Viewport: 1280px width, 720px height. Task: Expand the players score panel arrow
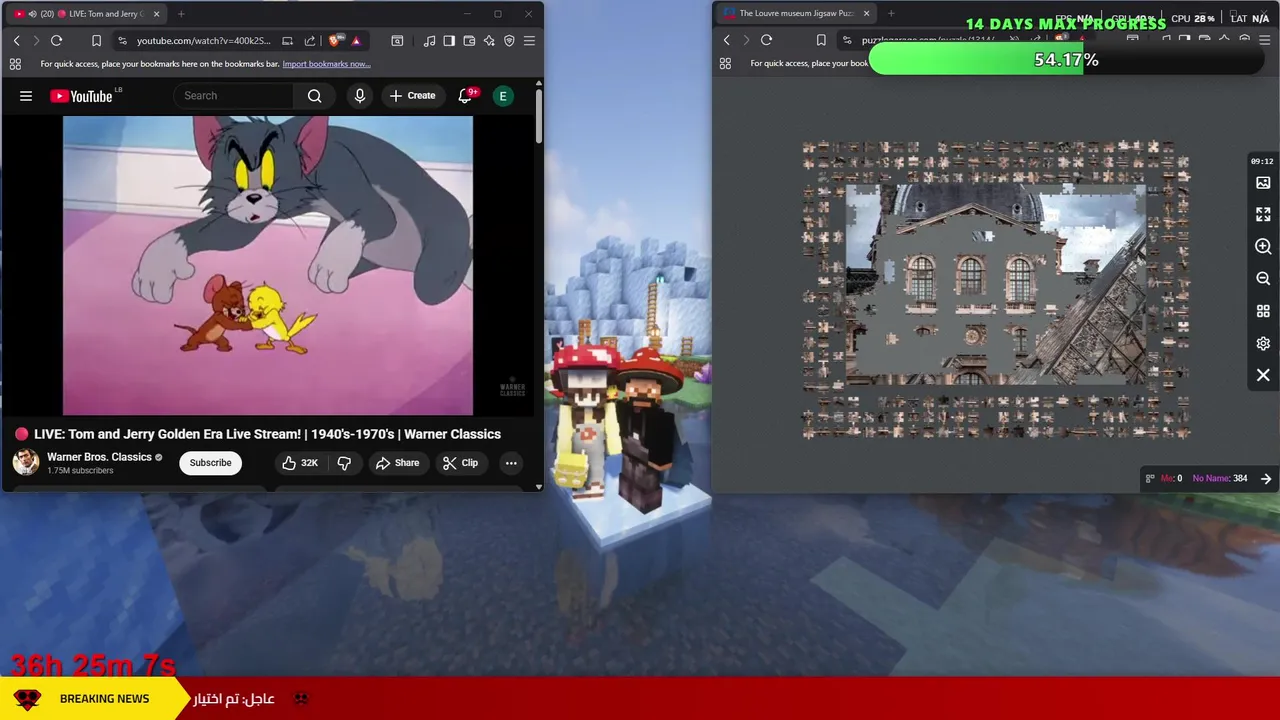(x=1266, y=479)
